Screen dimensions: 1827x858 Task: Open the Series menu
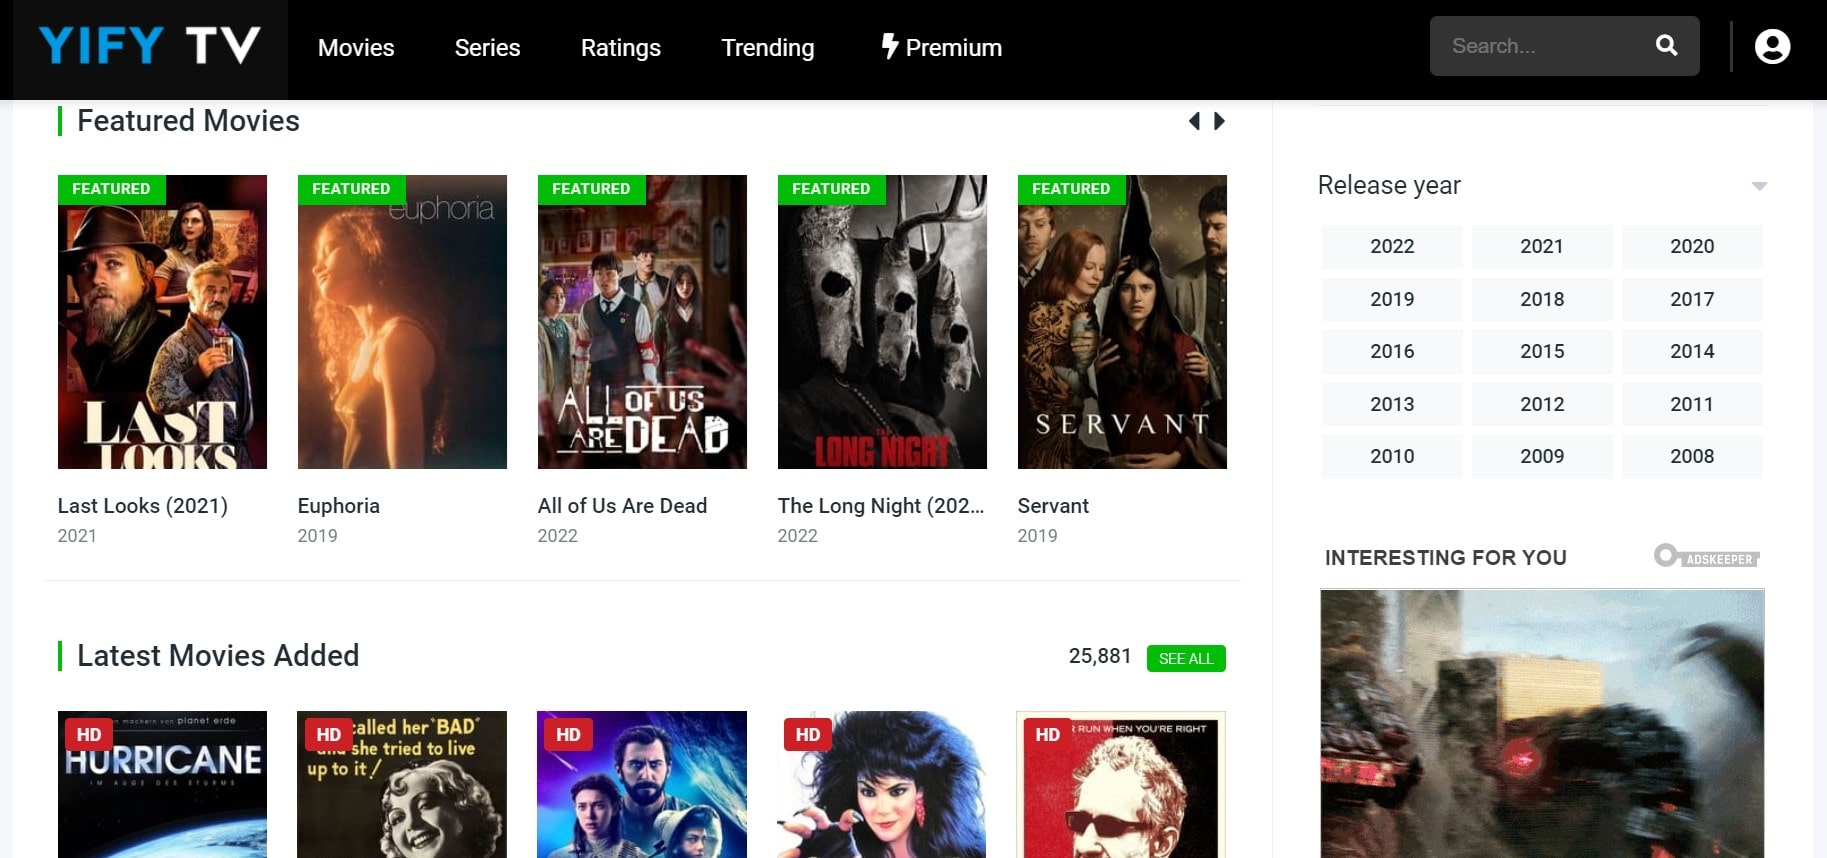pyautogui.click(x=487, y=48)
